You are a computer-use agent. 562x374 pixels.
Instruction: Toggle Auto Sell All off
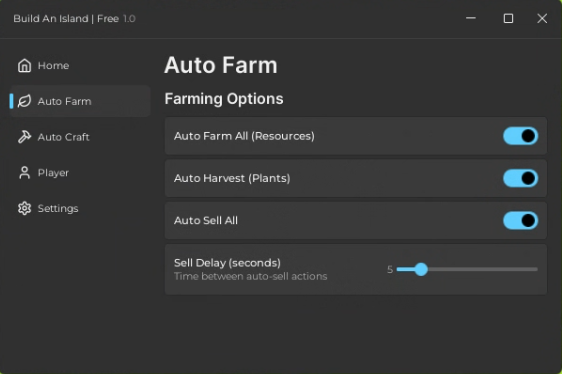pos(520,221)
